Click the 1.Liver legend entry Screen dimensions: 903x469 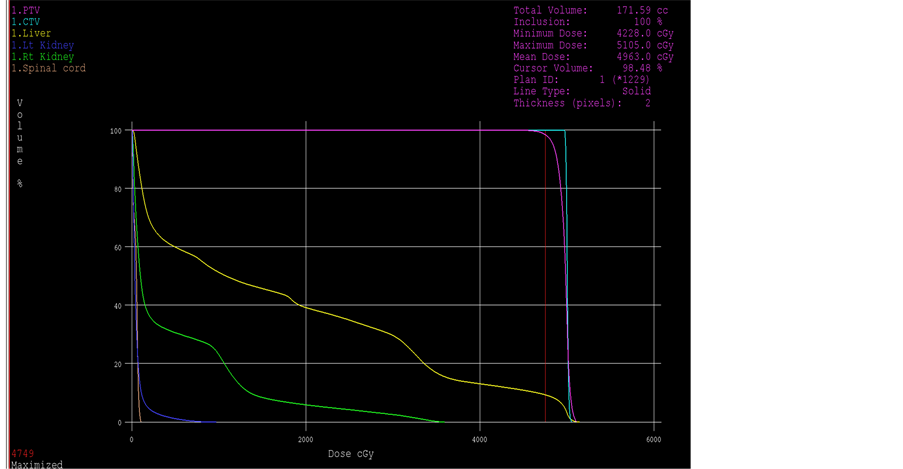tap(31, 33)
